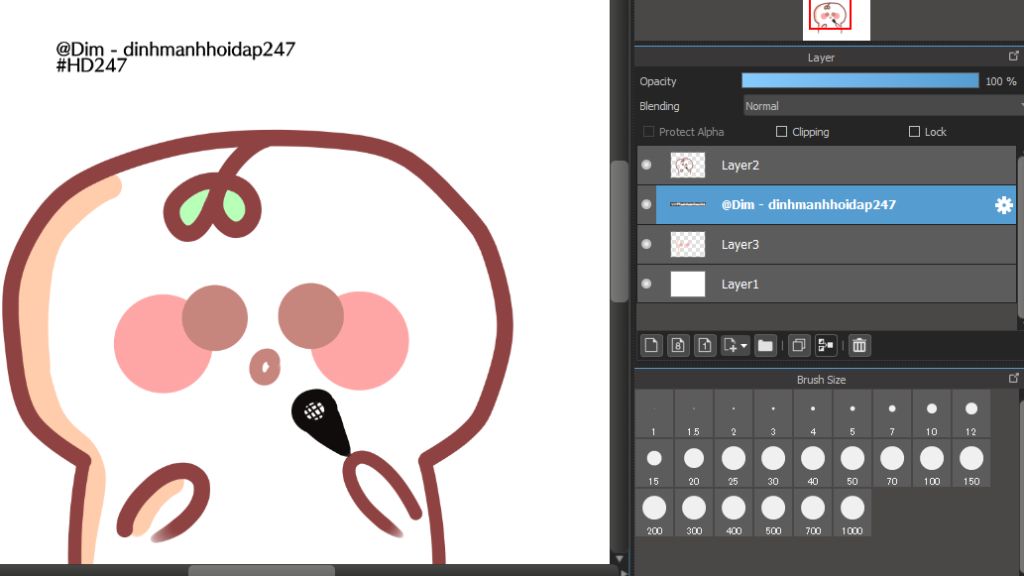Choose brush size 1000
The height and width of the screenshot is (576, 1024).
[x=852, y=513]
